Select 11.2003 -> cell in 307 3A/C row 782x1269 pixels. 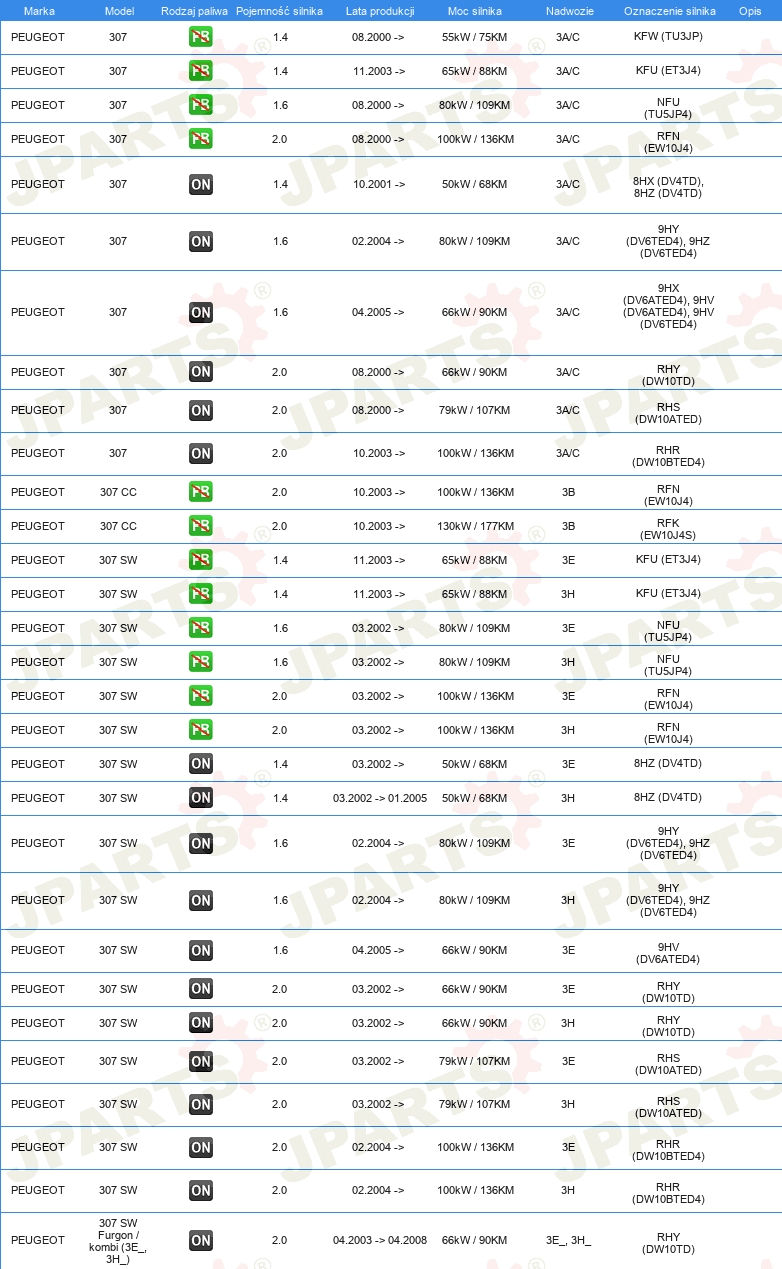(x=378, y=71)
